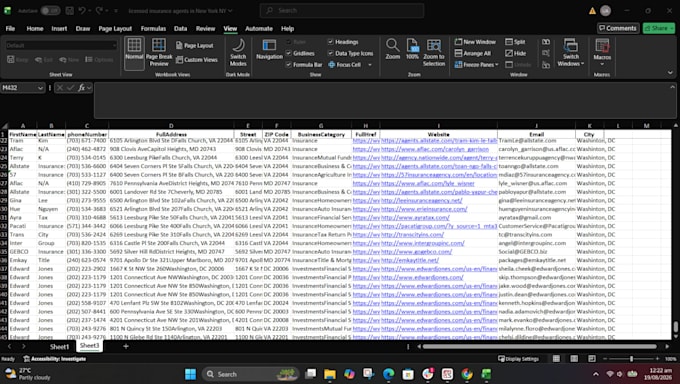680x384 pixels.
Task: Open the Insert tab
Action: tap(59, 29)
